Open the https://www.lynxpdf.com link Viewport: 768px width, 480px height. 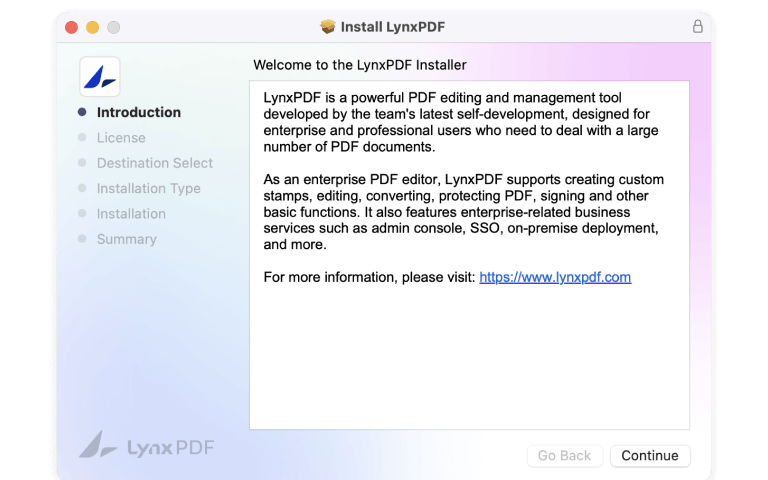(x=555, y=277)
